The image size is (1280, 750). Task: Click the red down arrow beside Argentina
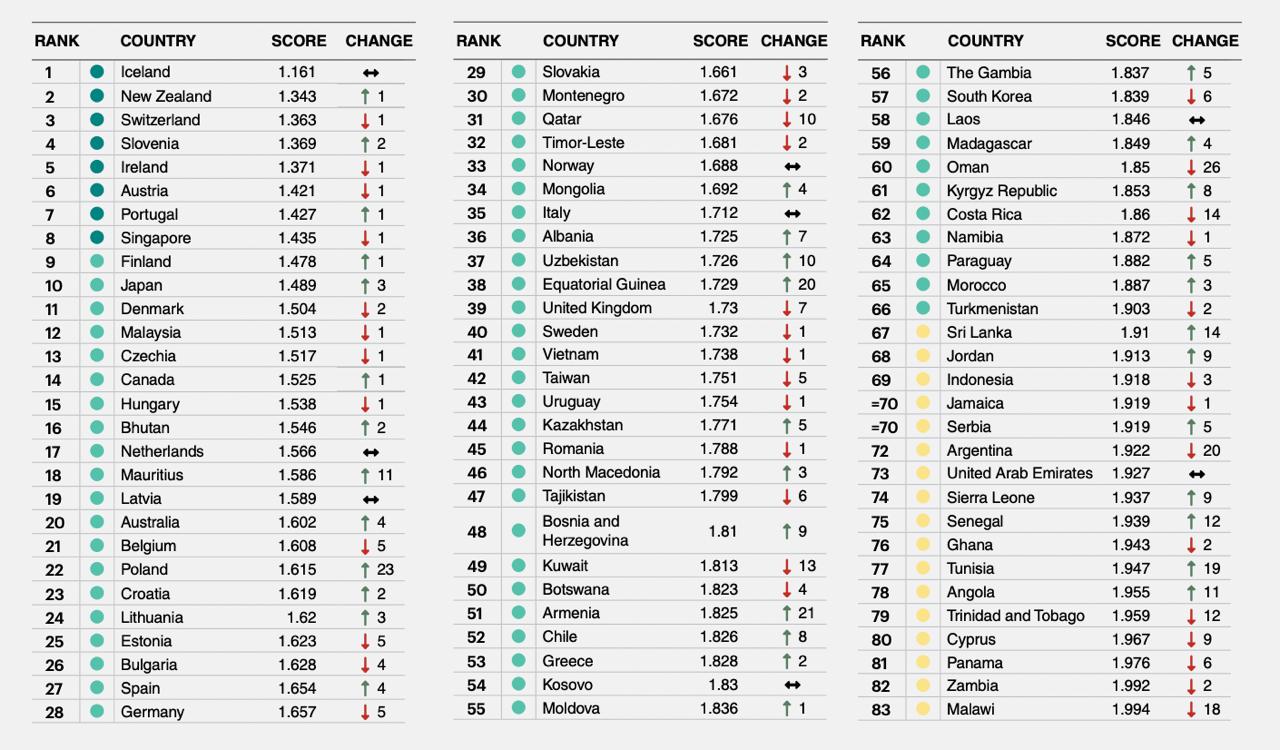pyautogui.click(x=1191, y=451)
